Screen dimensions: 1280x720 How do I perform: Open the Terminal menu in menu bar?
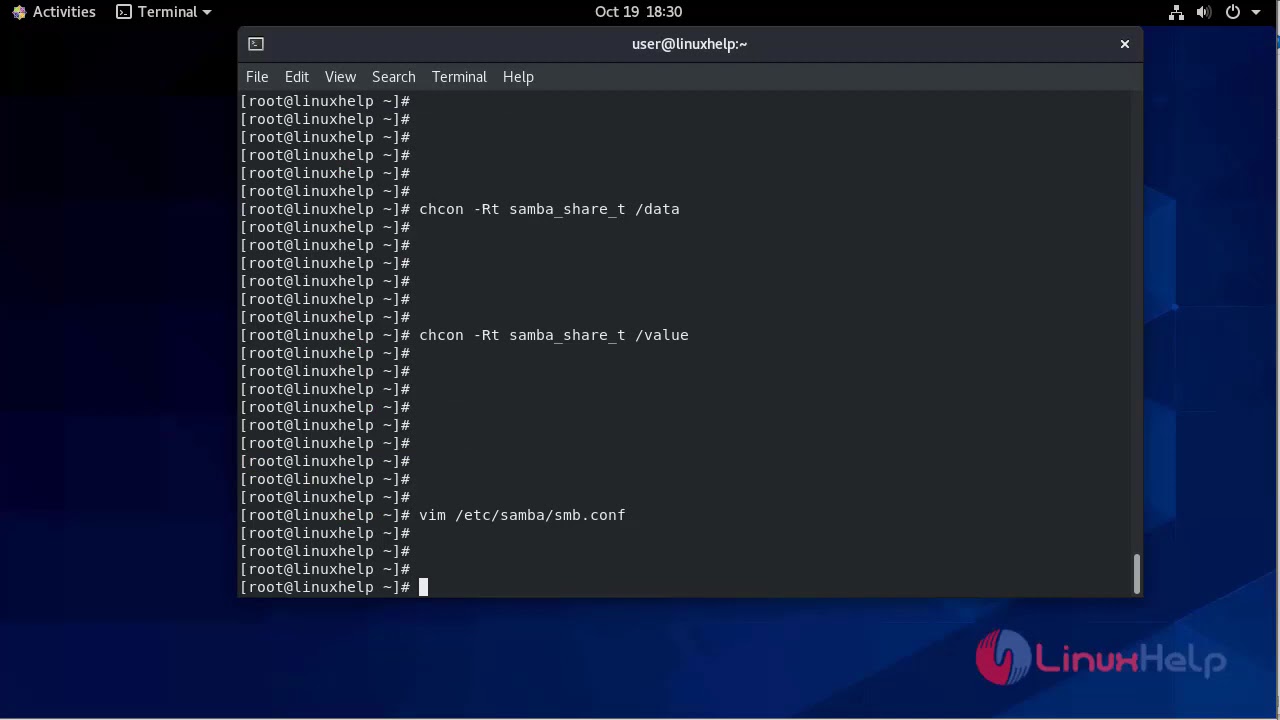[459, 77]
